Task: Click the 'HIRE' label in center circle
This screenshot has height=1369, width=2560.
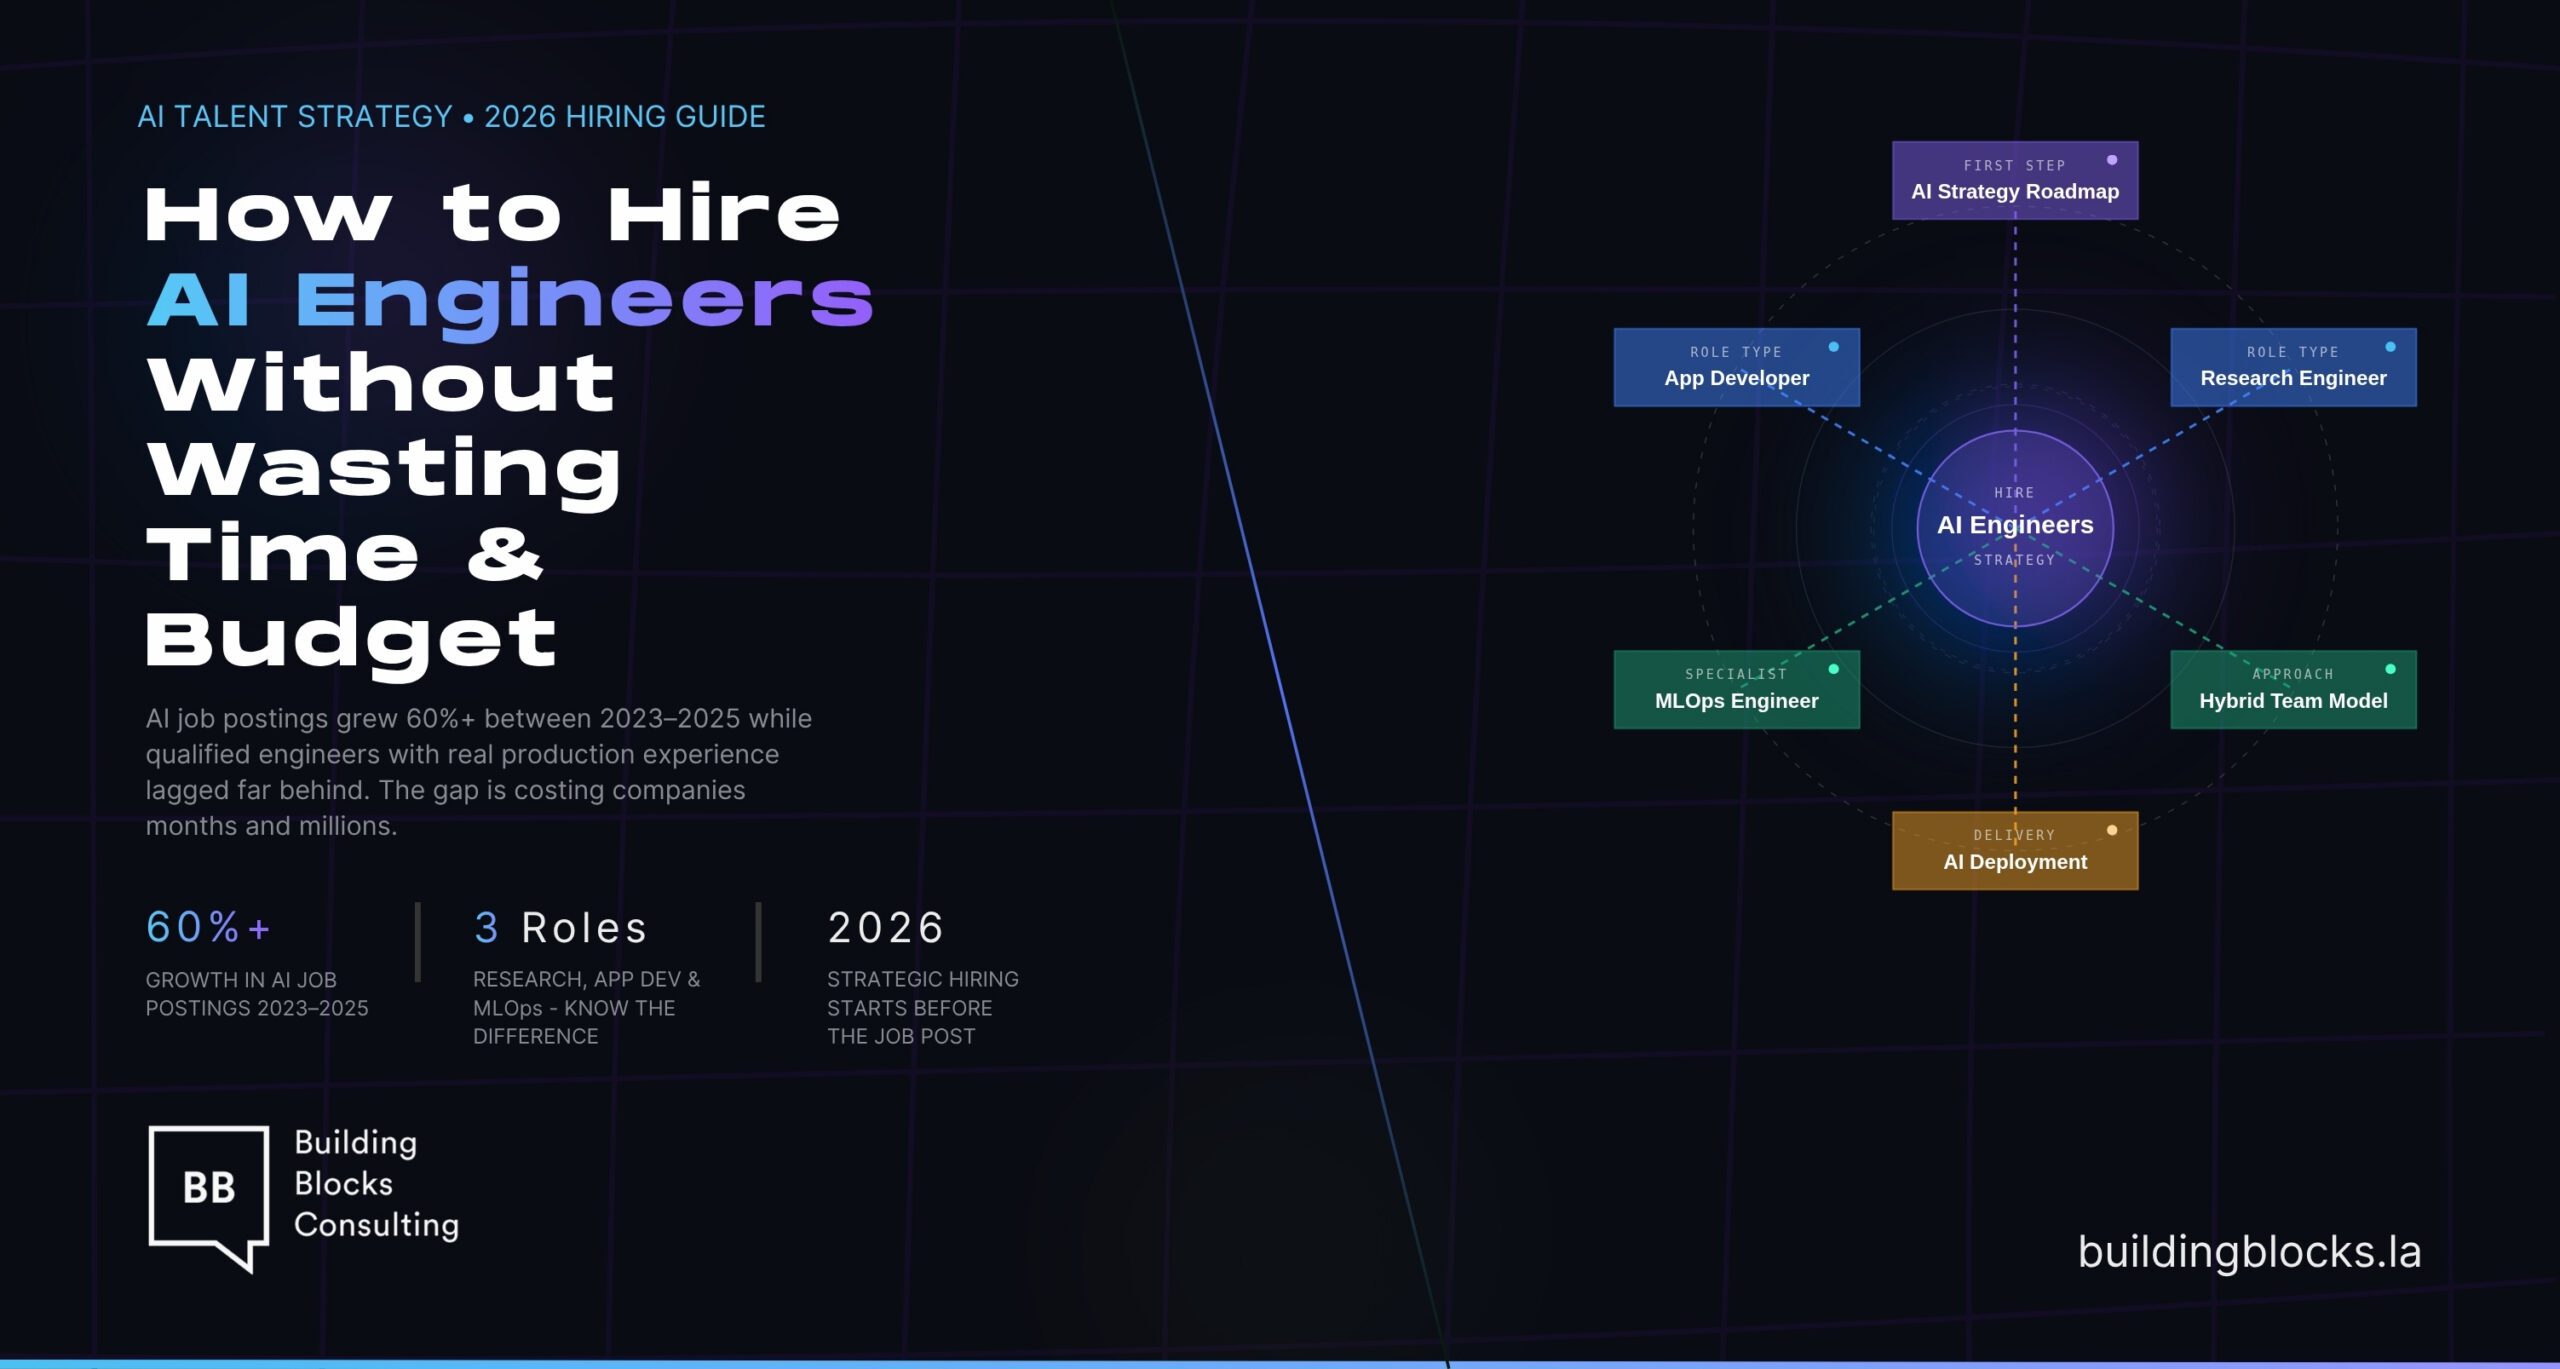Action: pos(2014,493)
